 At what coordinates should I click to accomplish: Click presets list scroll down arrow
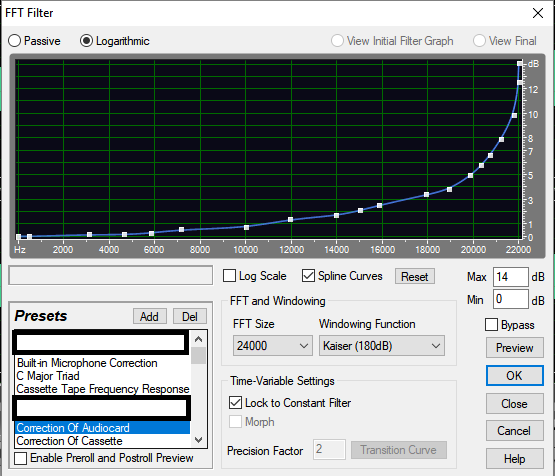(x=199, y=440)
